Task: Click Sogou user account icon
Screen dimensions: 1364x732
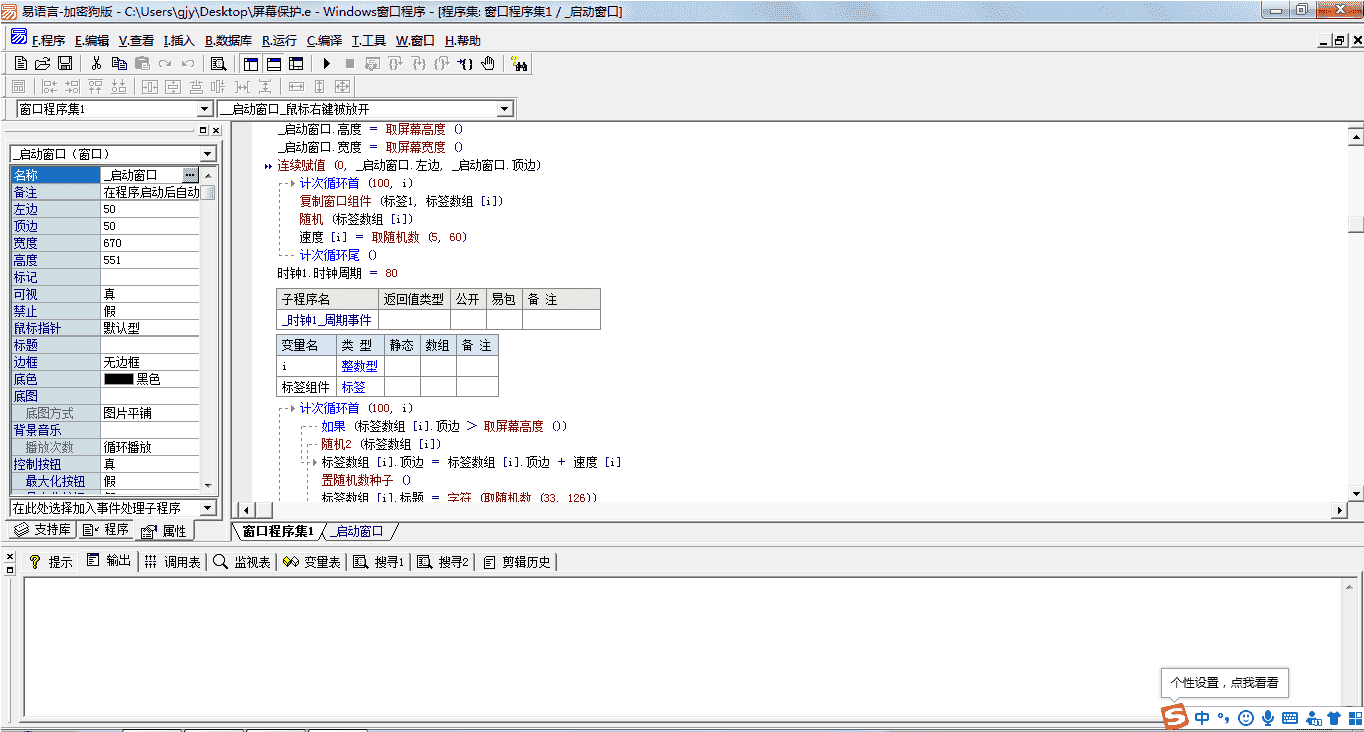Action: point(1313,717)
